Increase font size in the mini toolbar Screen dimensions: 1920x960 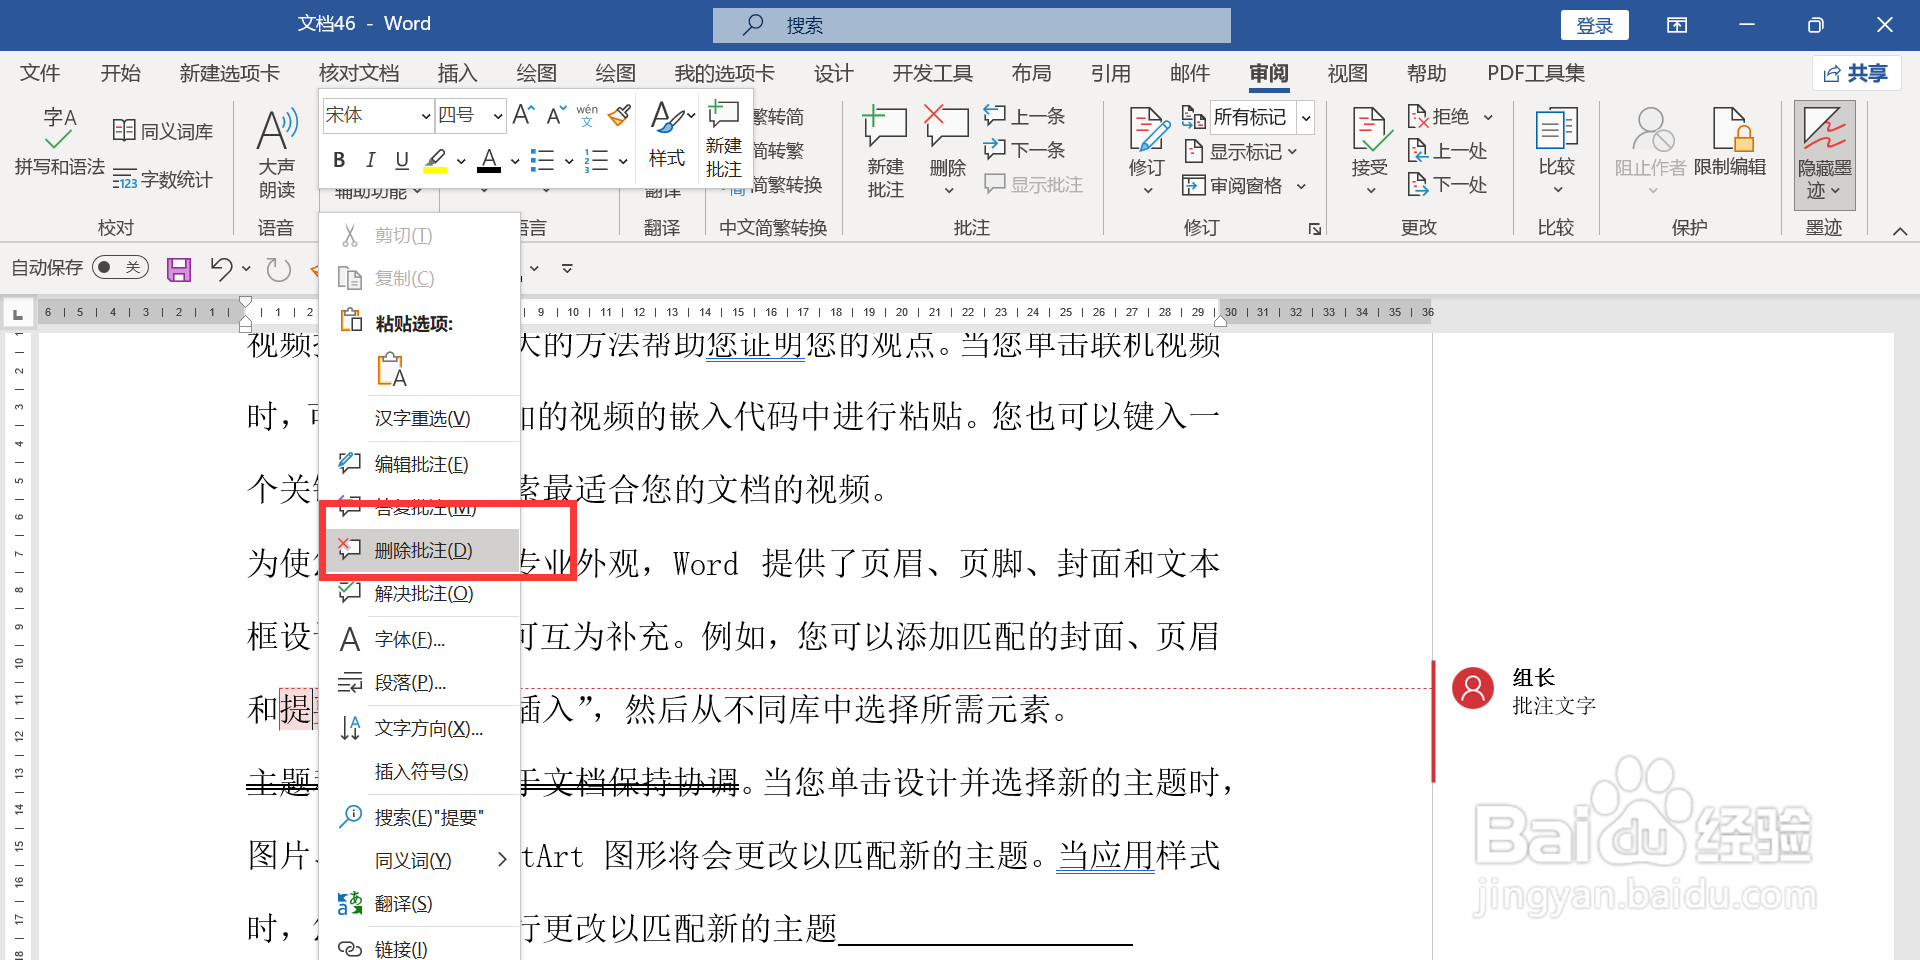tap(523, 116)
